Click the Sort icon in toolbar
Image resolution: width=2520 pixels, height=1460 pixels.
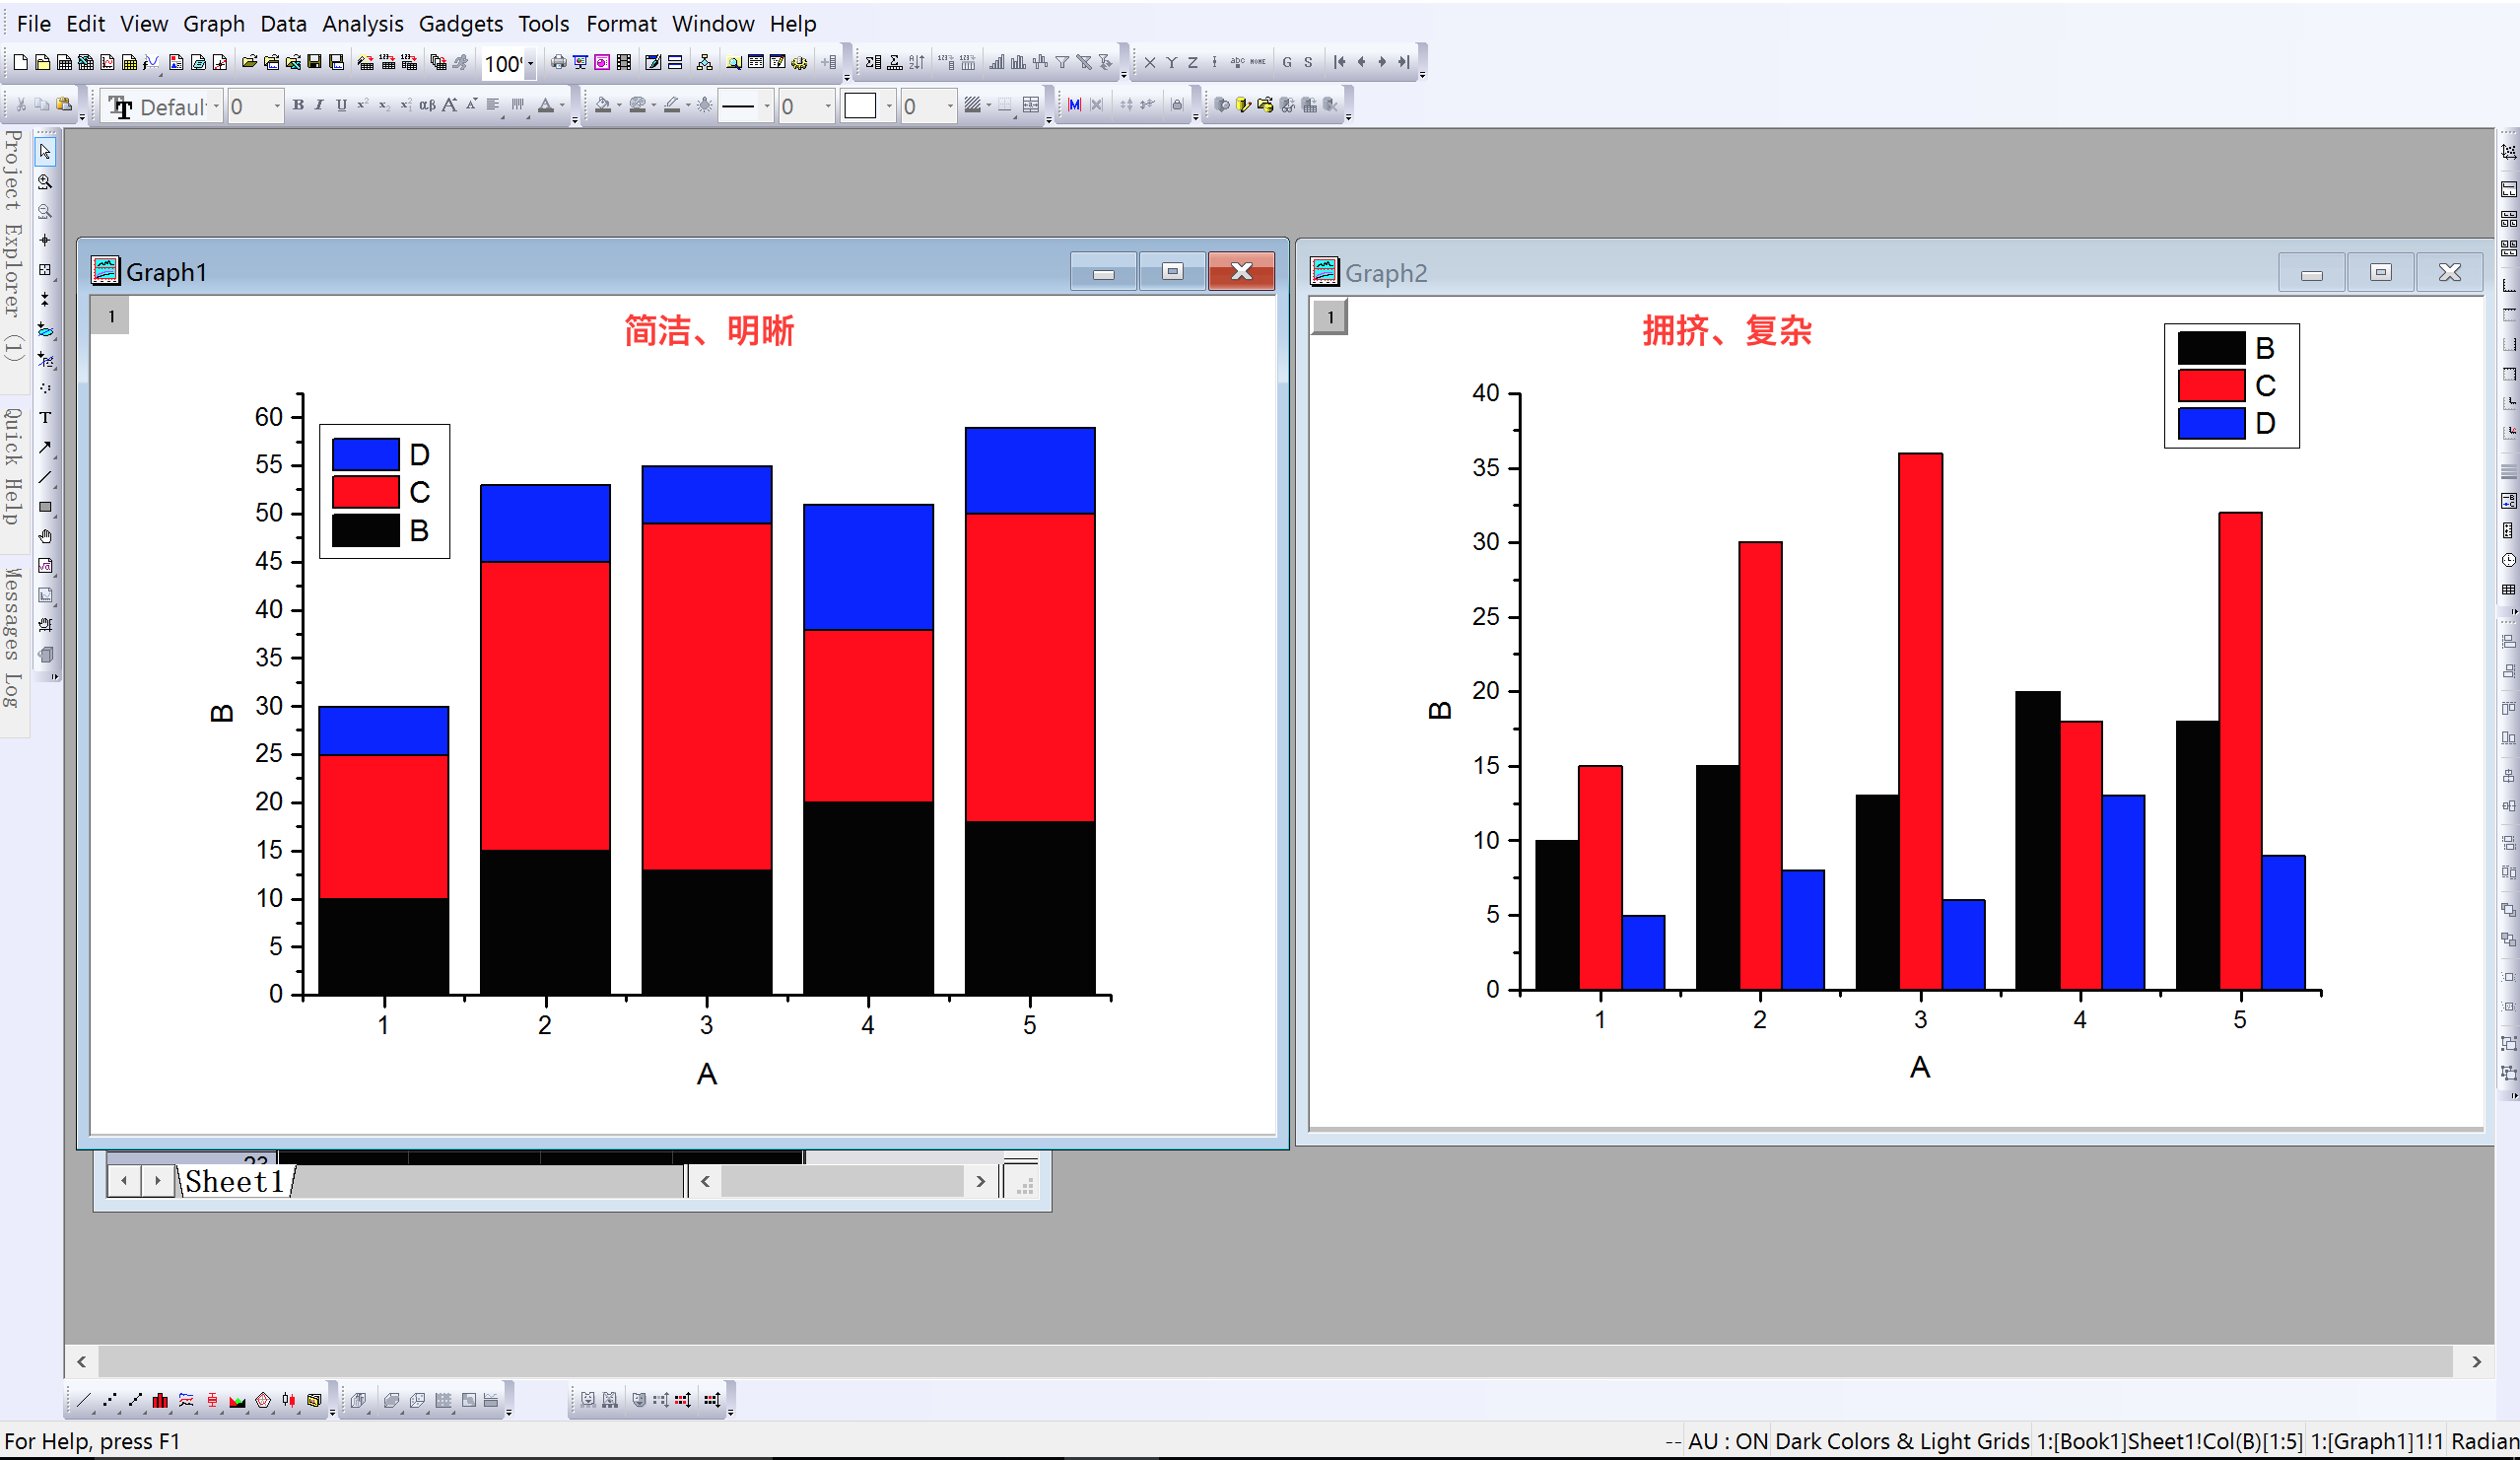pyautogui.click(x=917, y=62)
